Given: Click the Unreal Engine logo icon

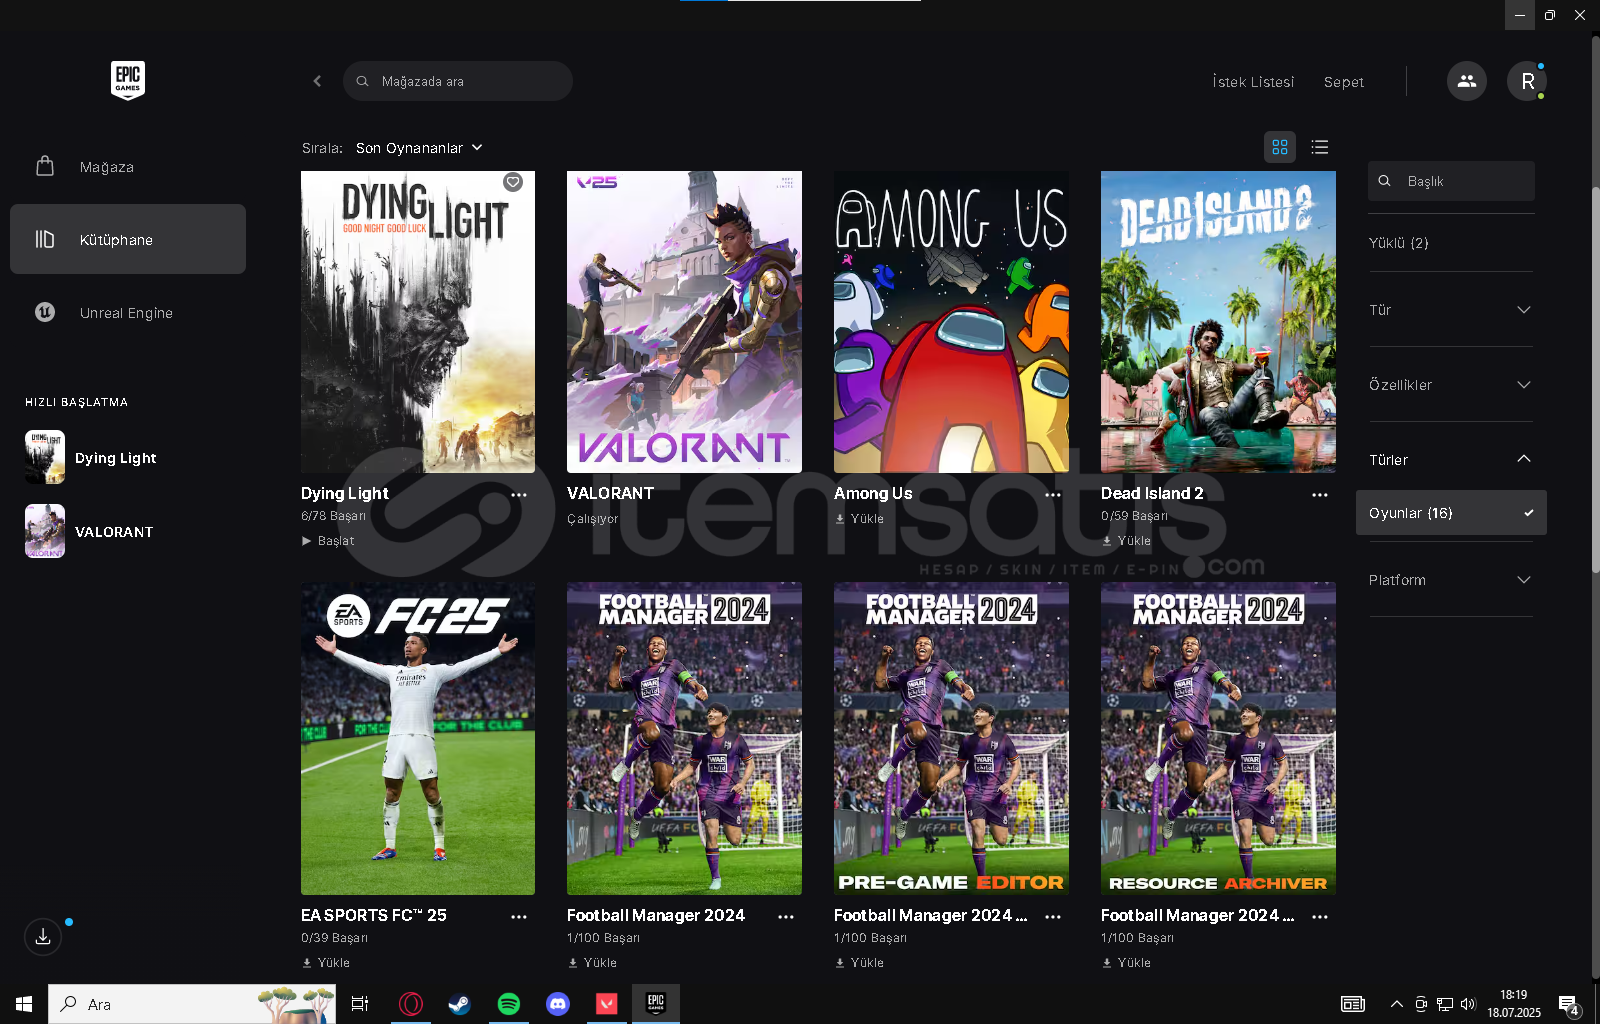Looking at the screenshot, I should 45,312.
